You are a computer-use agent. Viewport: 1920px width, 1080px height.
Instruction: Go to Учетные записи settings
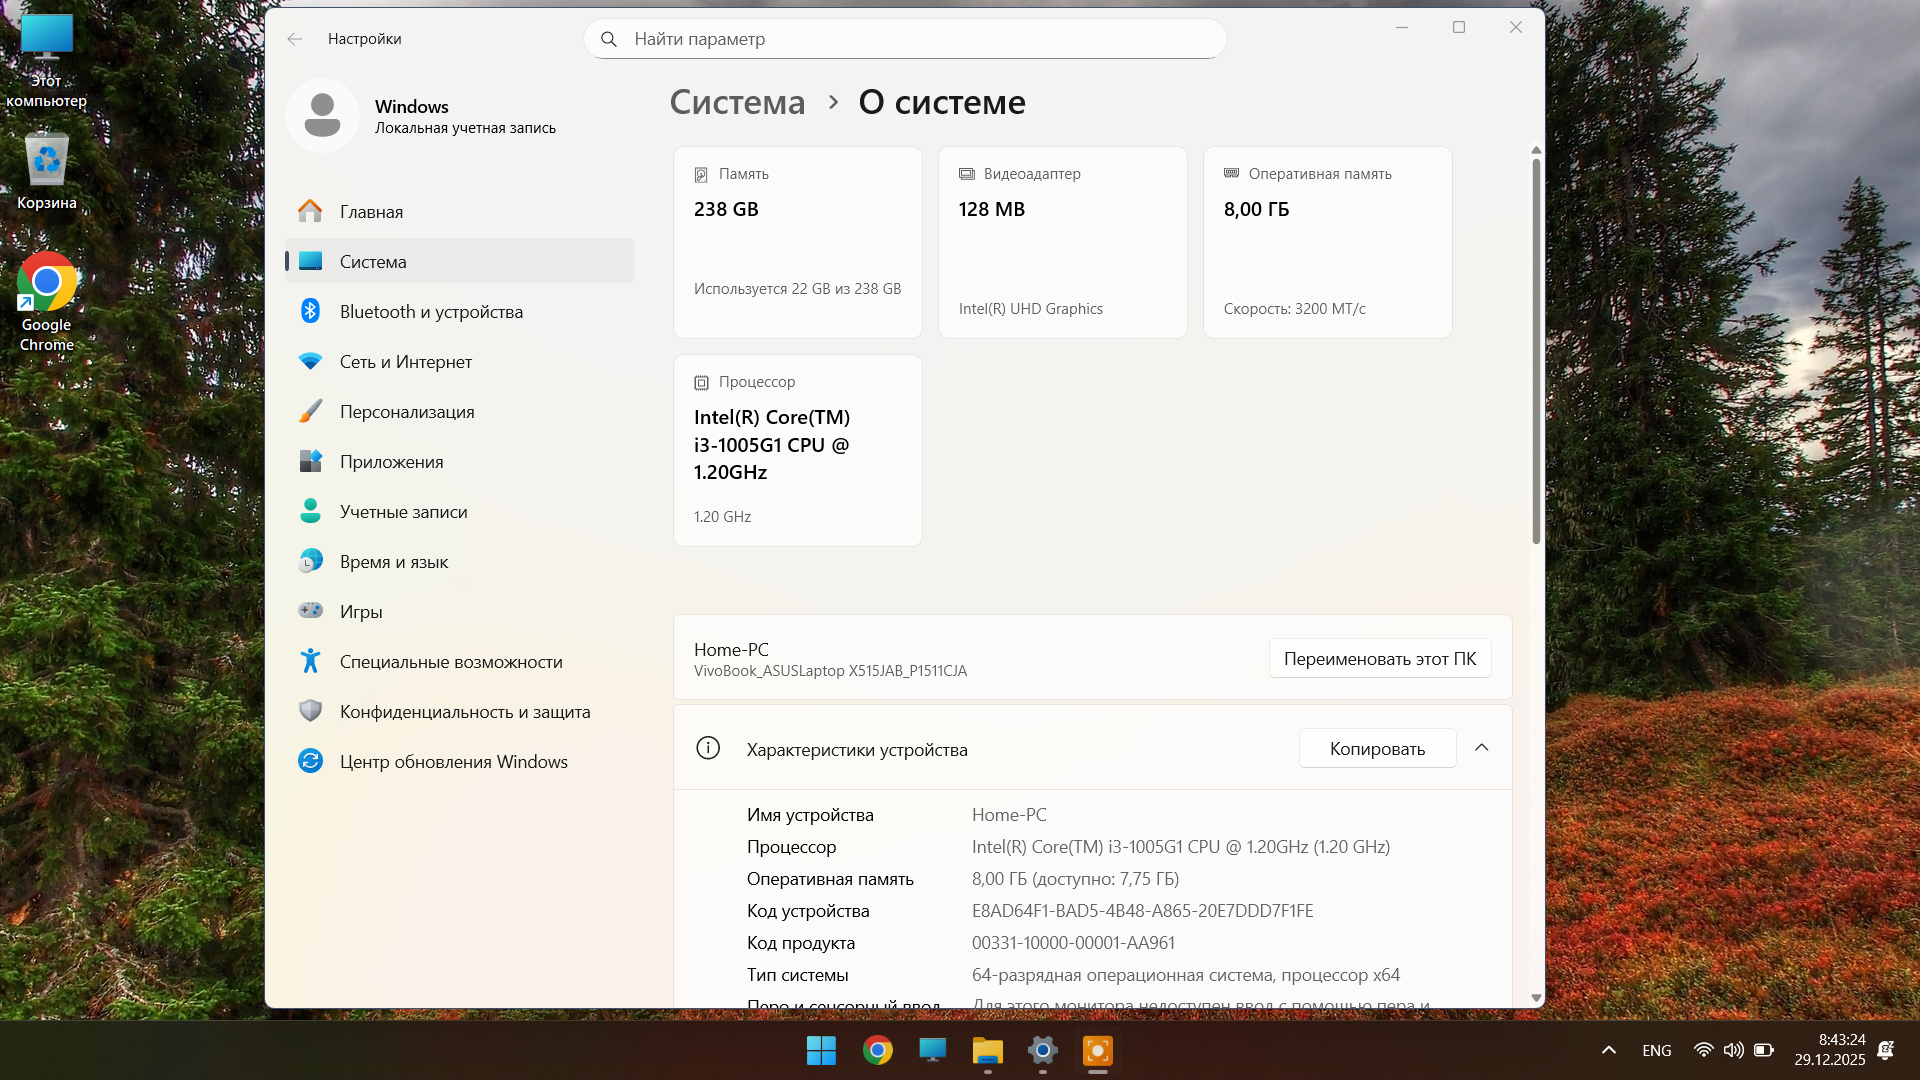coord(403,511)
